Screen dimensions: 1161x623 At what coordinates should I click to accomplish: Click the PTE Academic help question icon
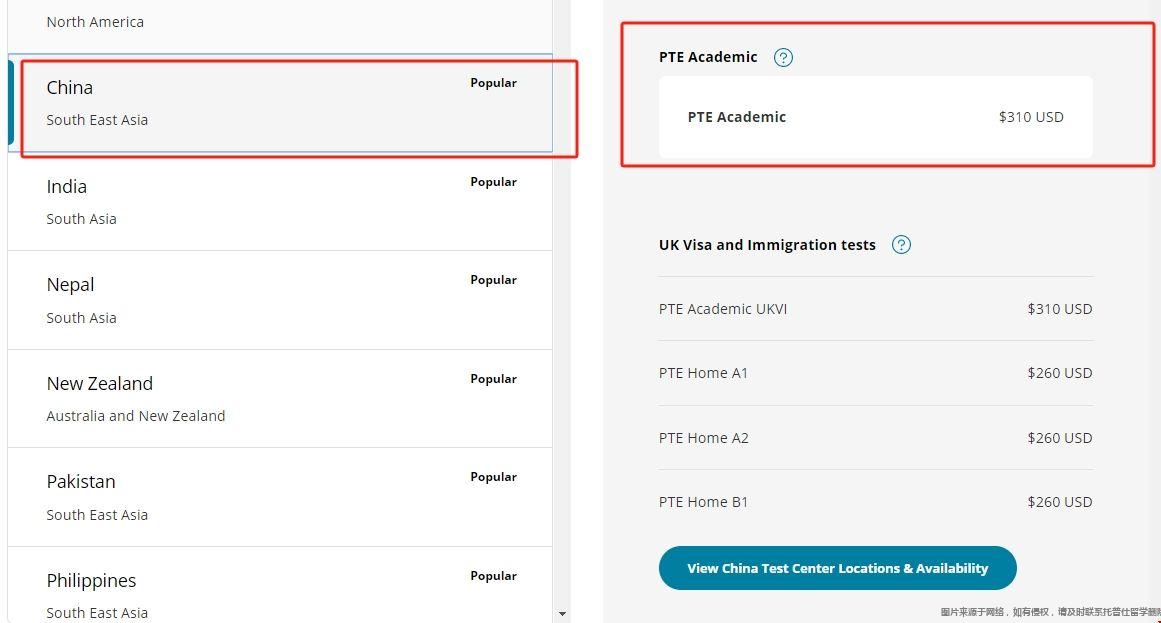coord(784,57)
